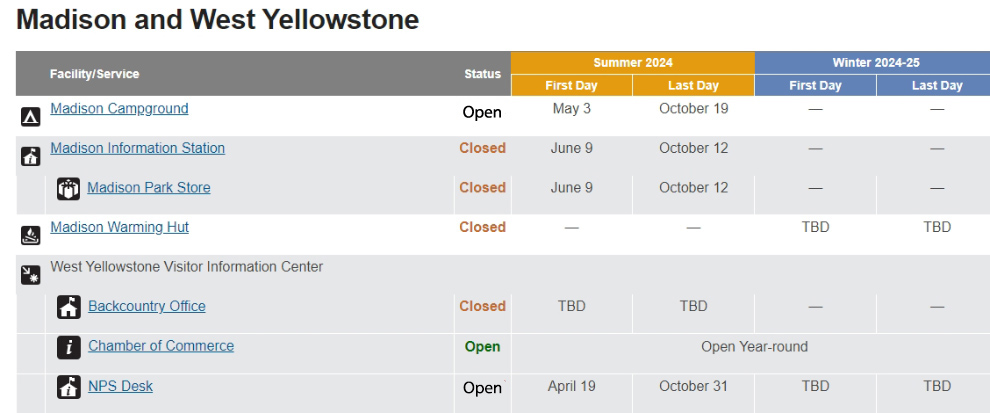Click the Chamber of Commerce info icon
This screenshot has height=413, width=990.
tap(69, 347)
